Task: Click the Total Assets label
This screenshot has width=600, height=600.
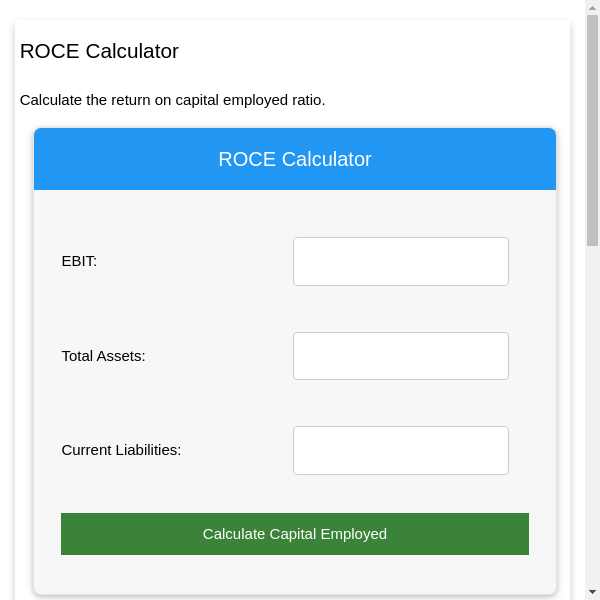Action: click(x=103, y=356)
